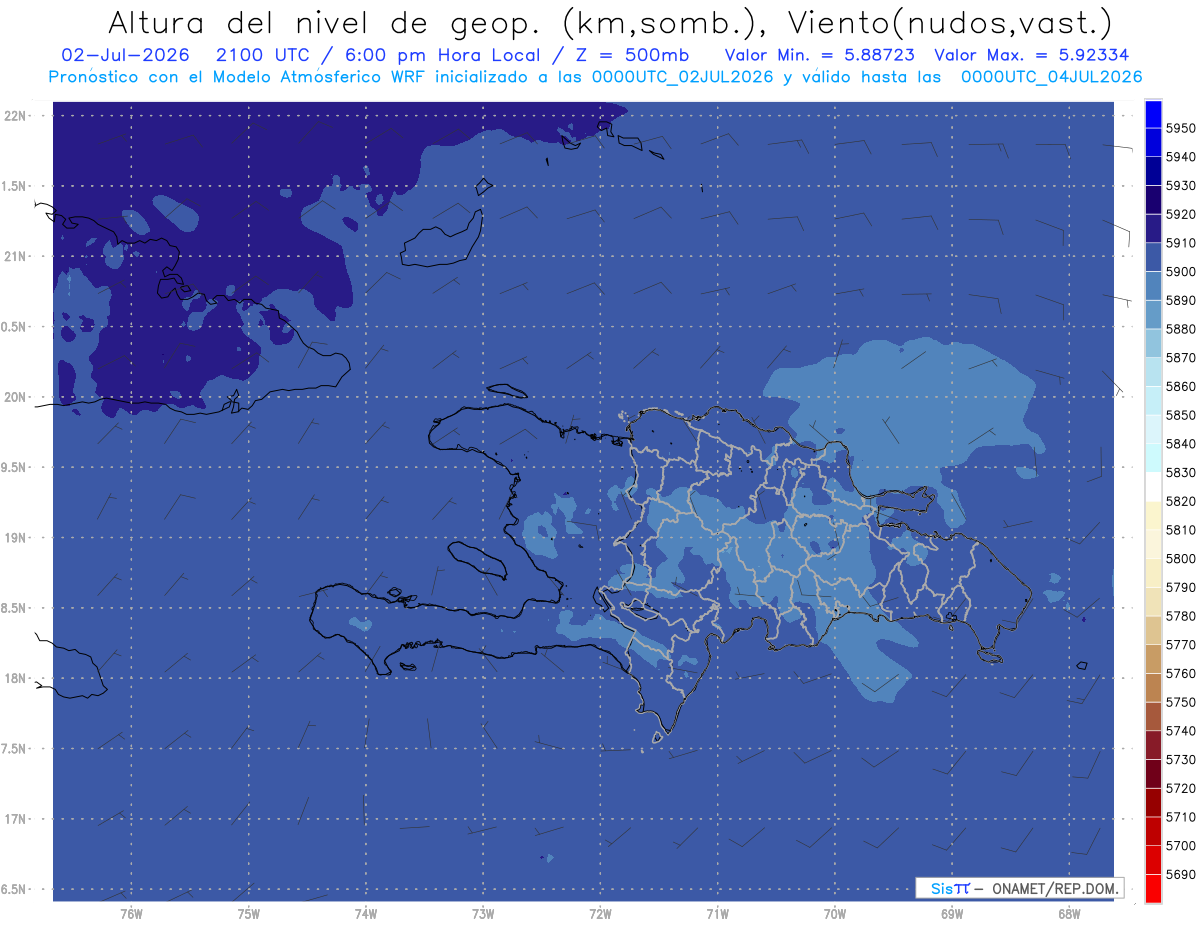
Task: Pick the brown swatch between 5750 and 5760
Action: point(1152,687)
